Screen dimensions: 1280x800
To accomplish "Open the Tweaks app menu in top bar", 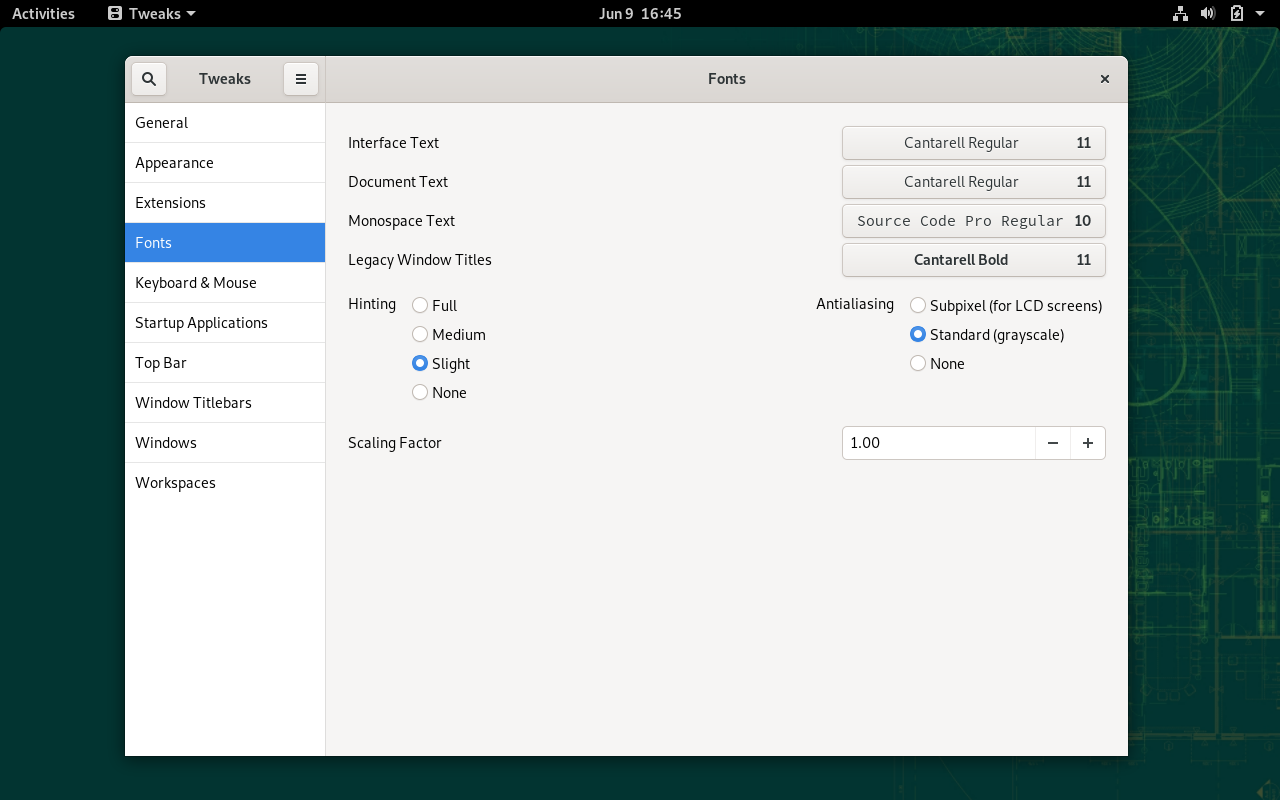I will coord(152,14).
